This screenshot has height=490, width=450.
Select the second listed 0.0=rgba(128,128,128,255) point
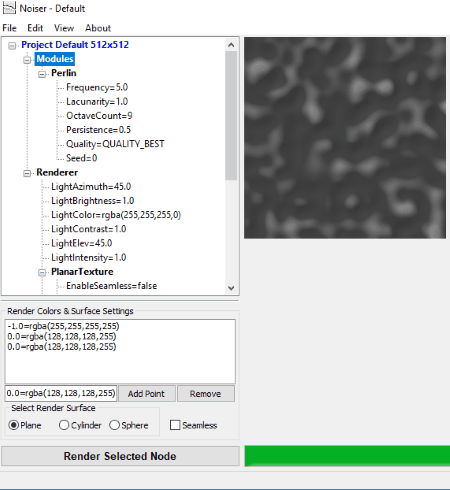[x=62, y=336]
